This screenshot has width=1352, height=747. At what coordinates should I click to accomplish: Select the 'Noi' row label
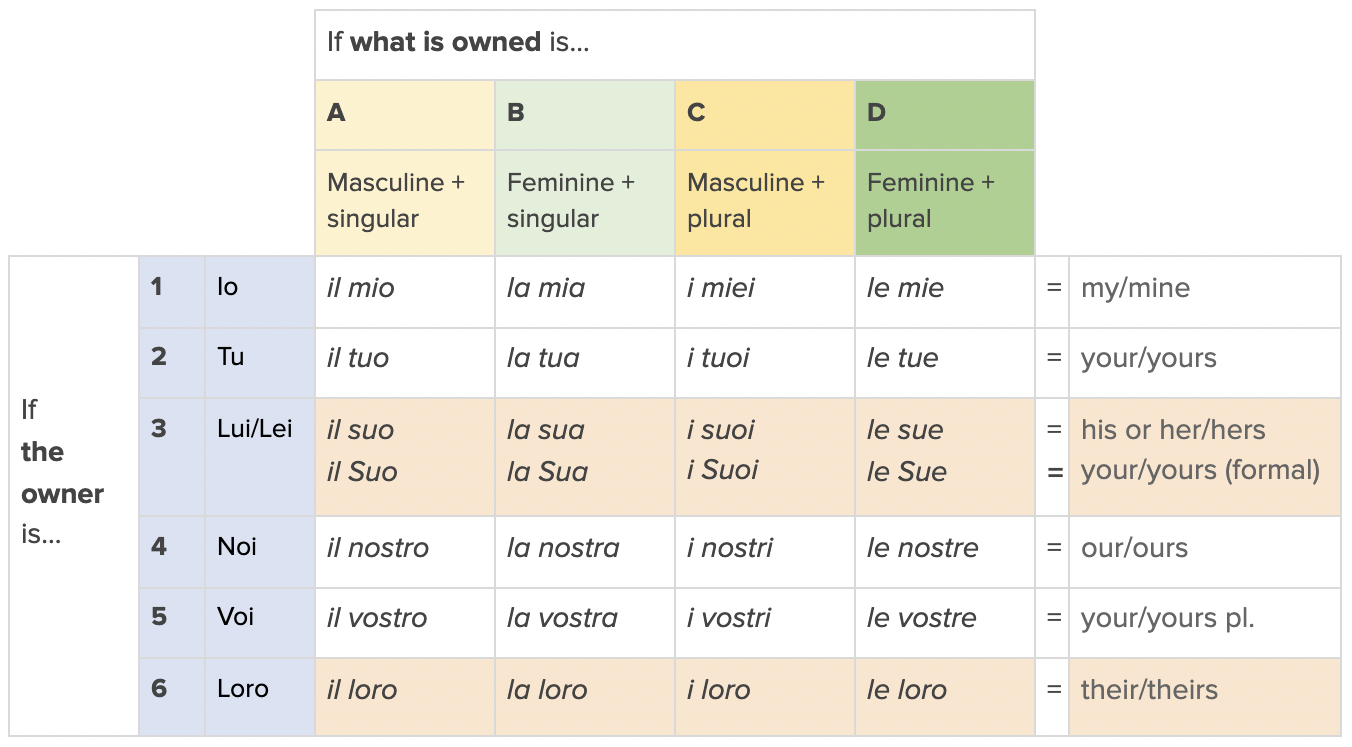point(237,547)
